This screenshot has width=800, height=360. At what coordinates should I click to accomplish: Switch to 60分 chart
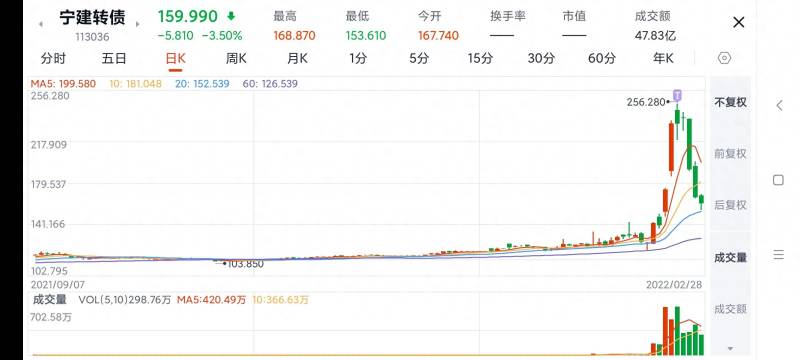coord(602,59)
